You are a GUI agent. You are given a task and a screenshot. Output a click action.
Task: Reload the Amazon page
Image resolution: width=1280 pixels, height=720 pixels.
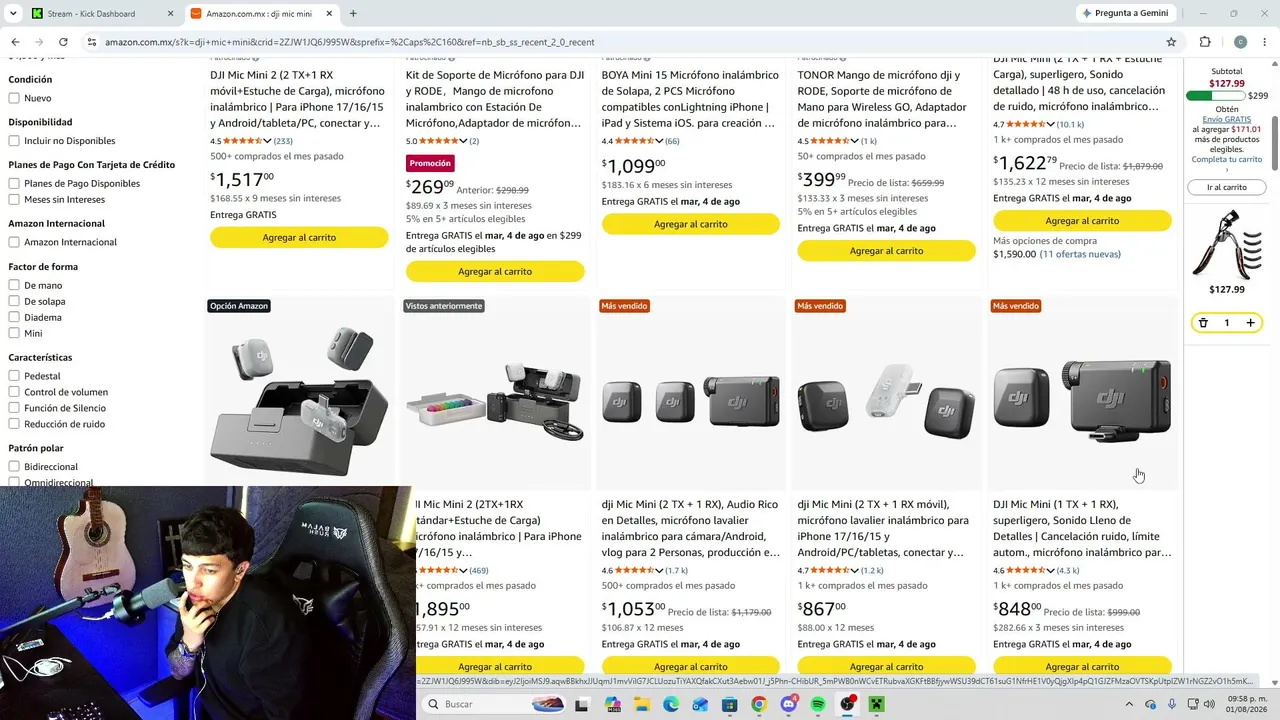(x=63, y=42)
